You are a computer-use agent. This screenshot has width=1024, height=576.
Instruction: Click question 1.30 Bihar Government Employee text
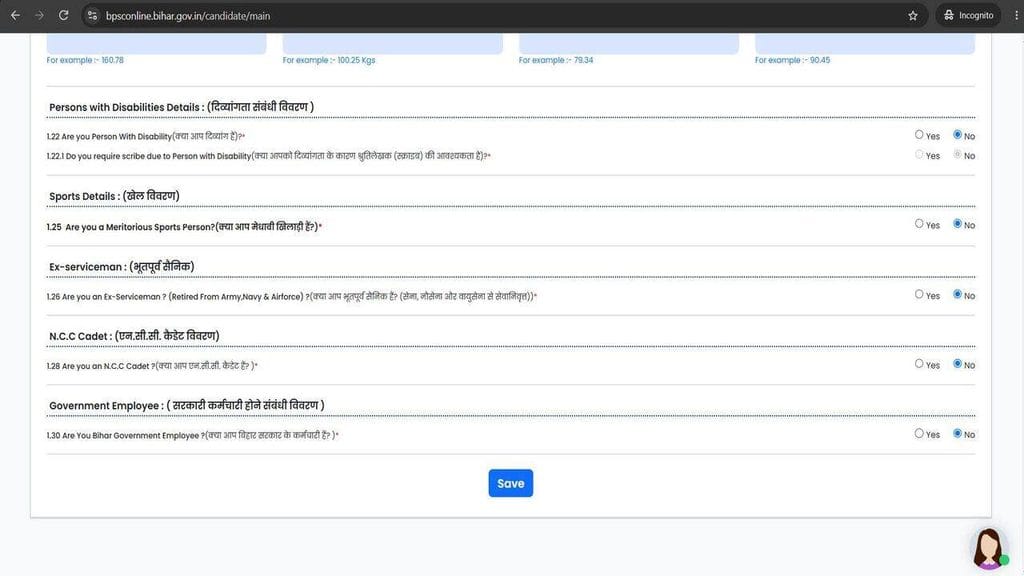coord(193,435)
